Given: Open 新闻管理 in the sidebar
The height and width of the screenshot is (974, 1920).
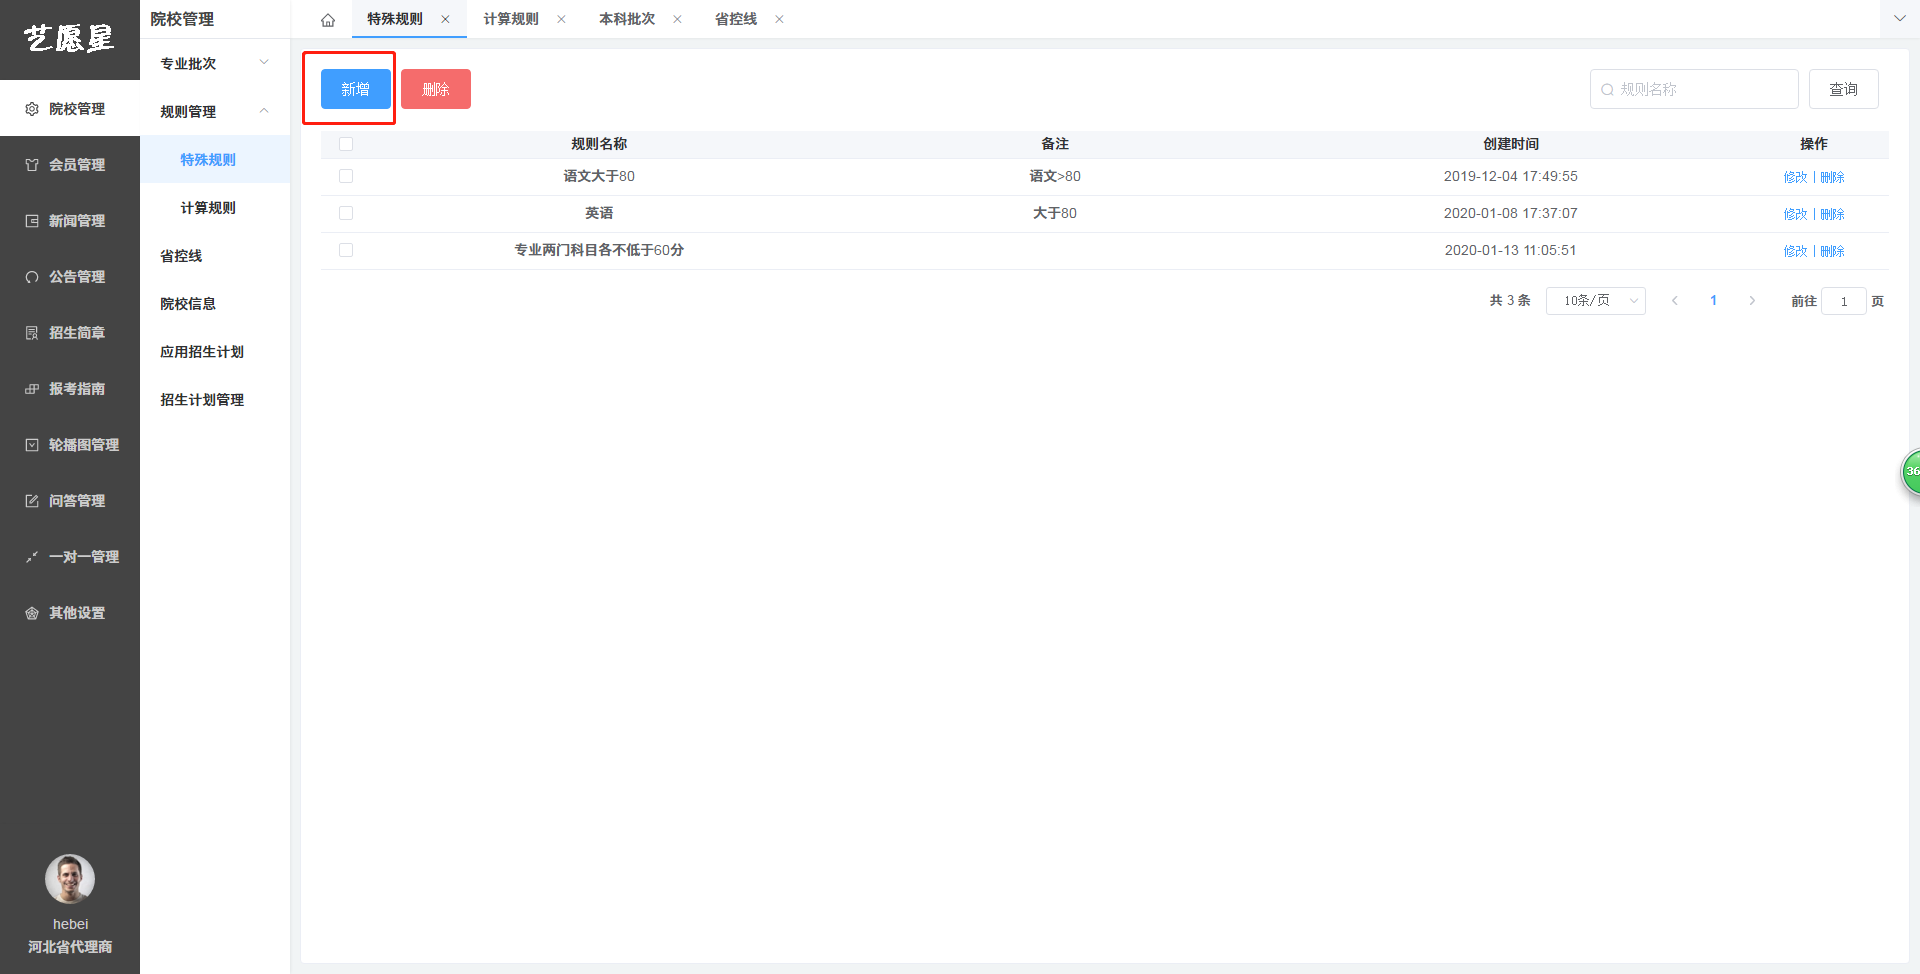Looking at the screenshot, I should [x=70, y=220].
